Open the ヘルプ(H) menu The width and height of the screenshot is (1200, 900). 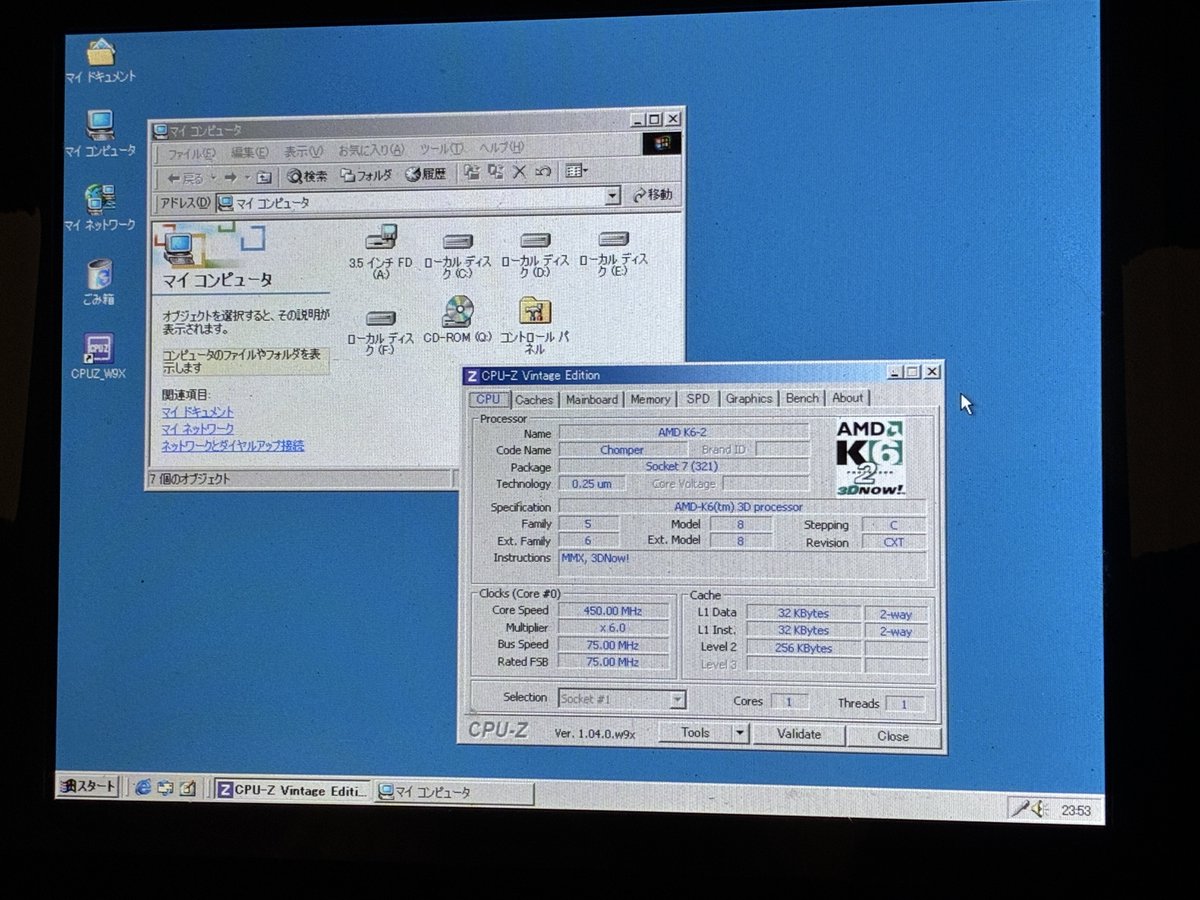501,148
